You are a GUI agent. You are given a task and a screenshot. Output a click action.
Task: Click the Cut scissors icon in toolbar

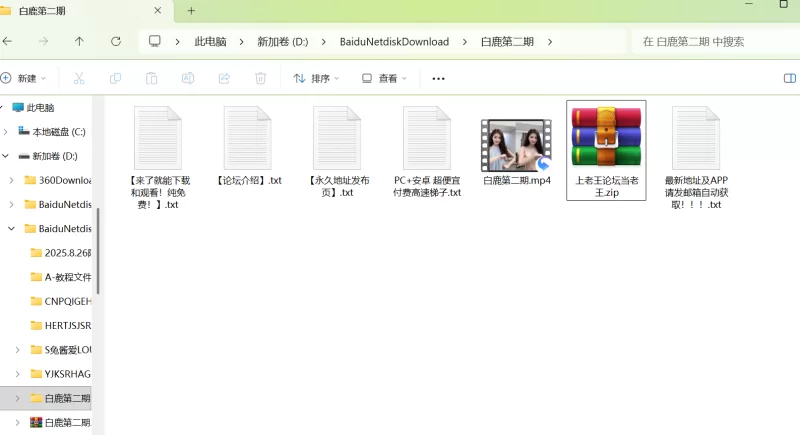[x=79, y=78]
